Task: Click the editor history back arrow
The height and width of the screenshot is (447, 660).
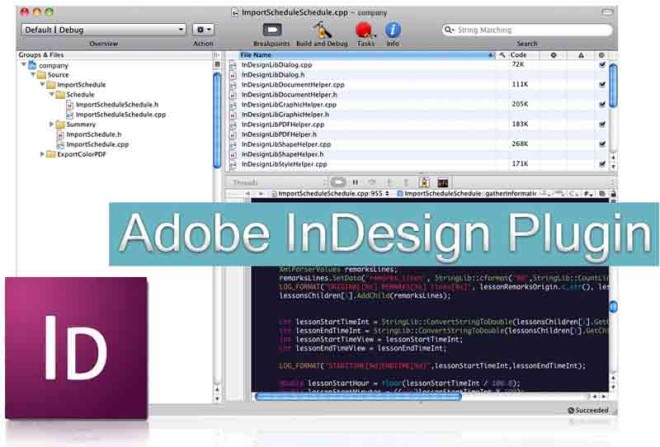Action: (x=248, y=194)
